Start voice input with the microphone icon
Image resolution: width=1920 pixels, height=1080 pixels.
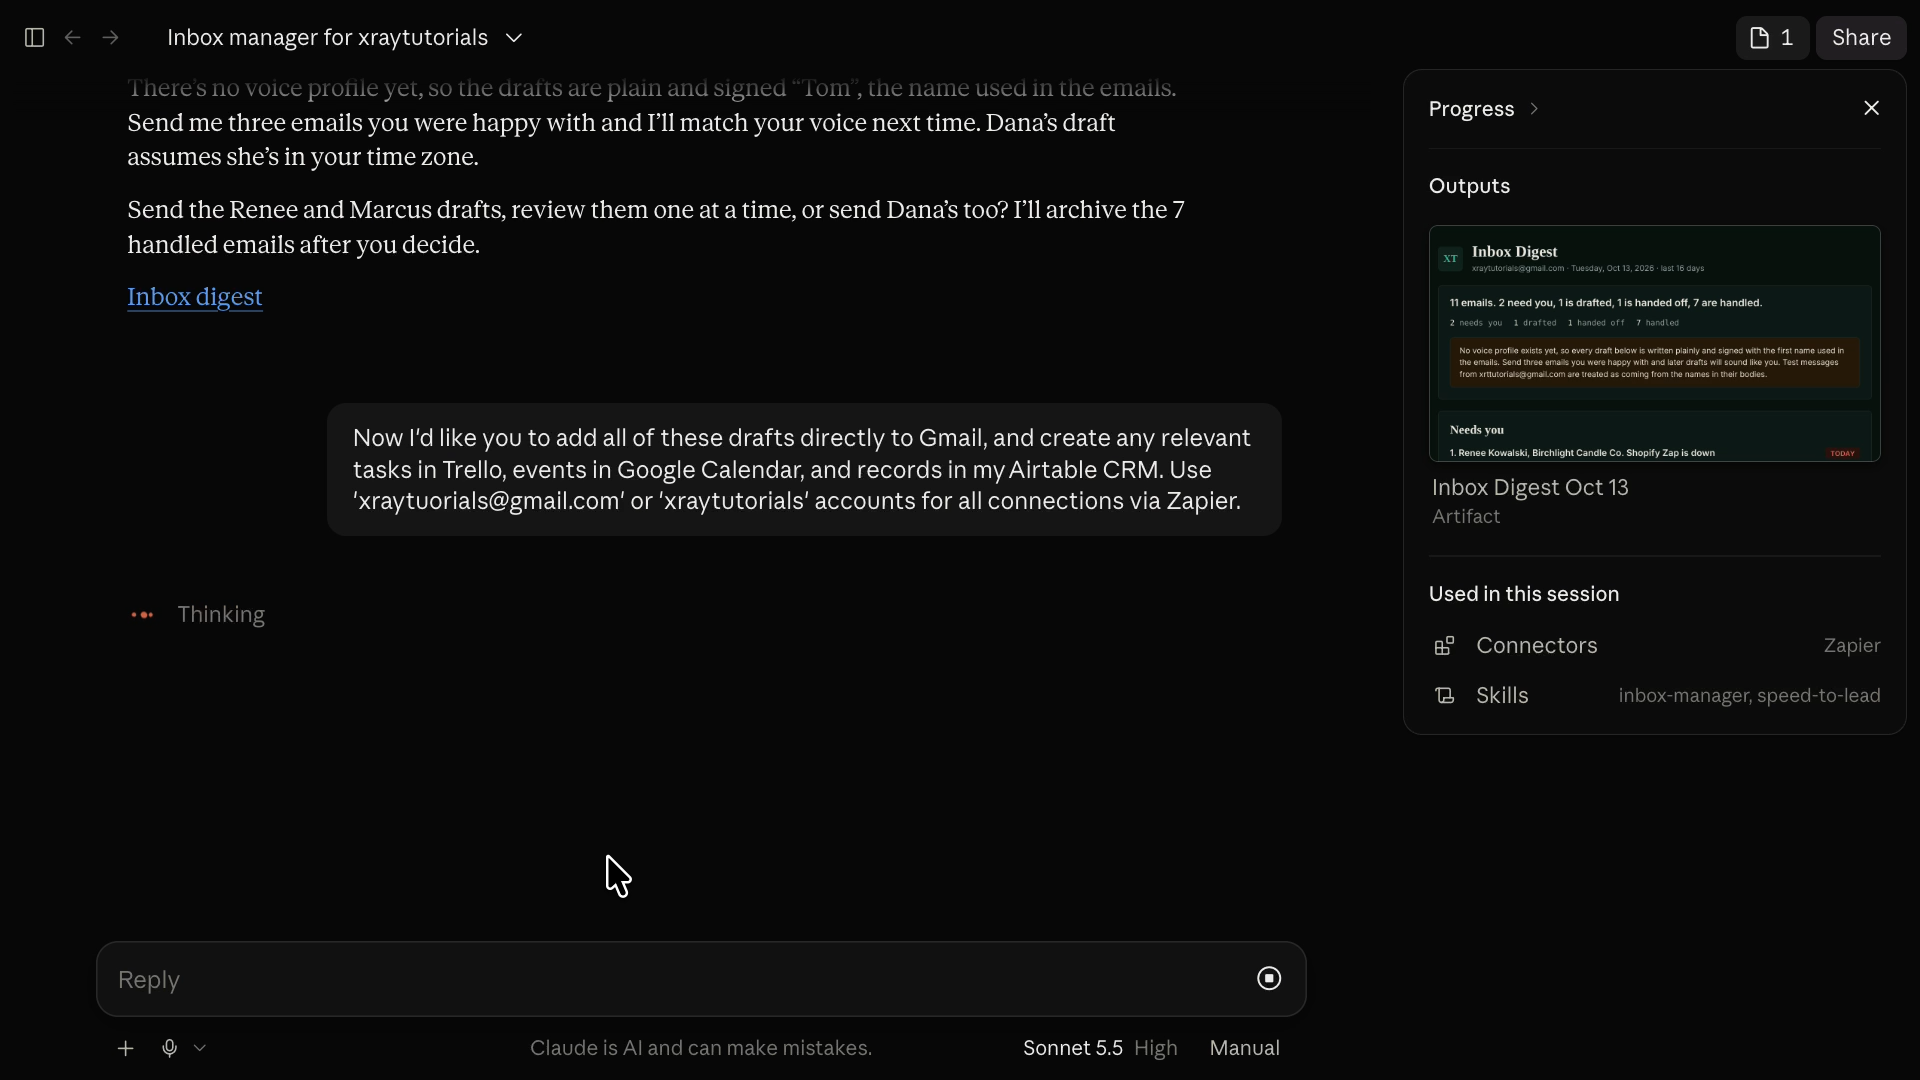coord(169,1048)
